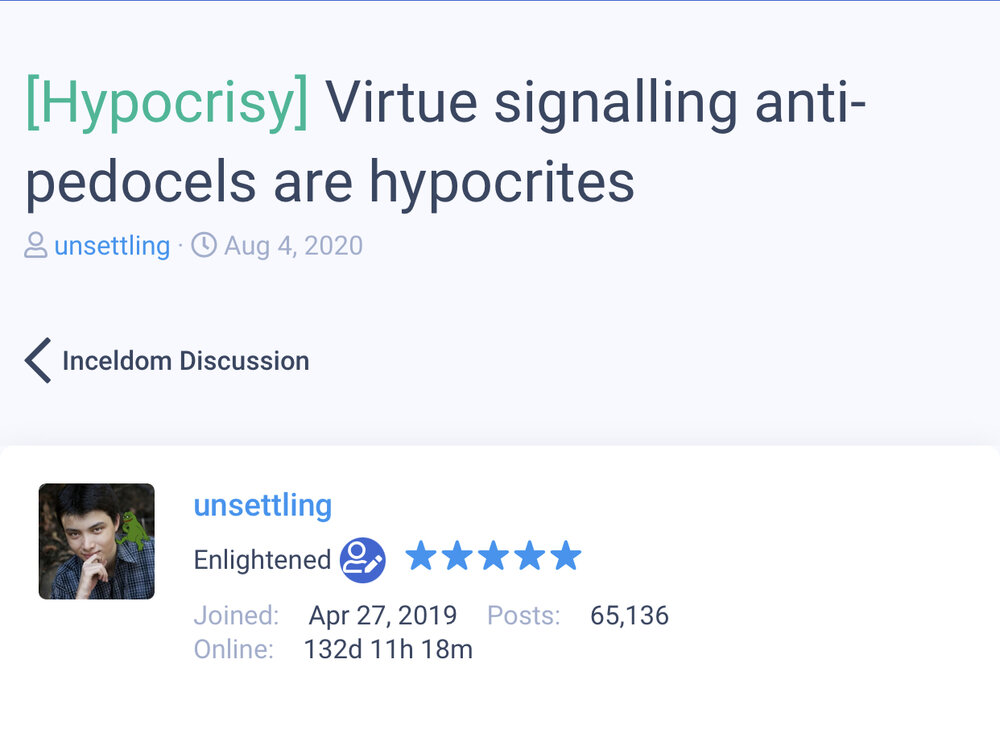Click the first blue rating star
Viewport: 1000px width, 734px height.
(421, 556)
